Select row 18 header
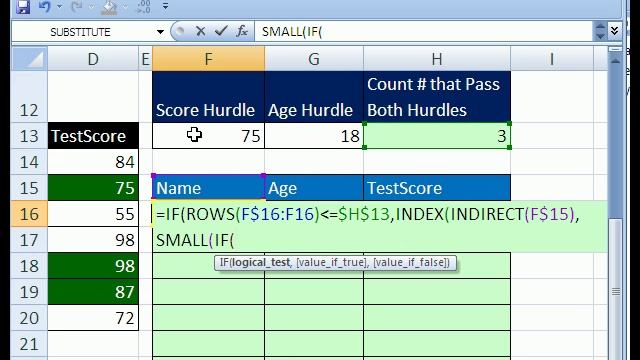The height and width of the screenshot is (360, 640). pos(29,266)
